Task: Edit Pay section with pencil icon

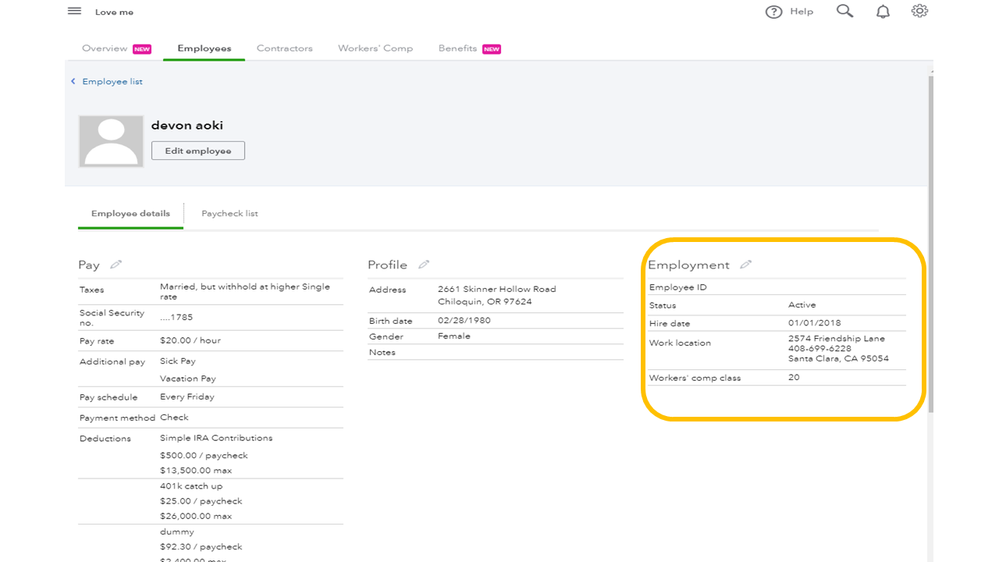Action: pos(116,265)
